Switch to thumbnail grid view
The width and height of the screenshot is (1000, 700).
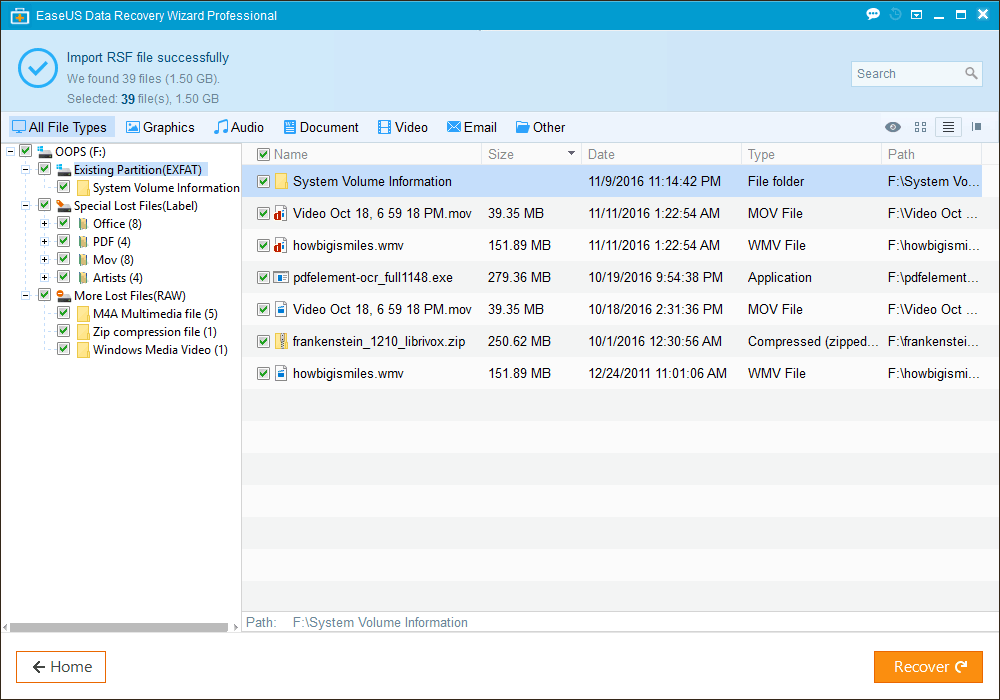pos(920,127)
